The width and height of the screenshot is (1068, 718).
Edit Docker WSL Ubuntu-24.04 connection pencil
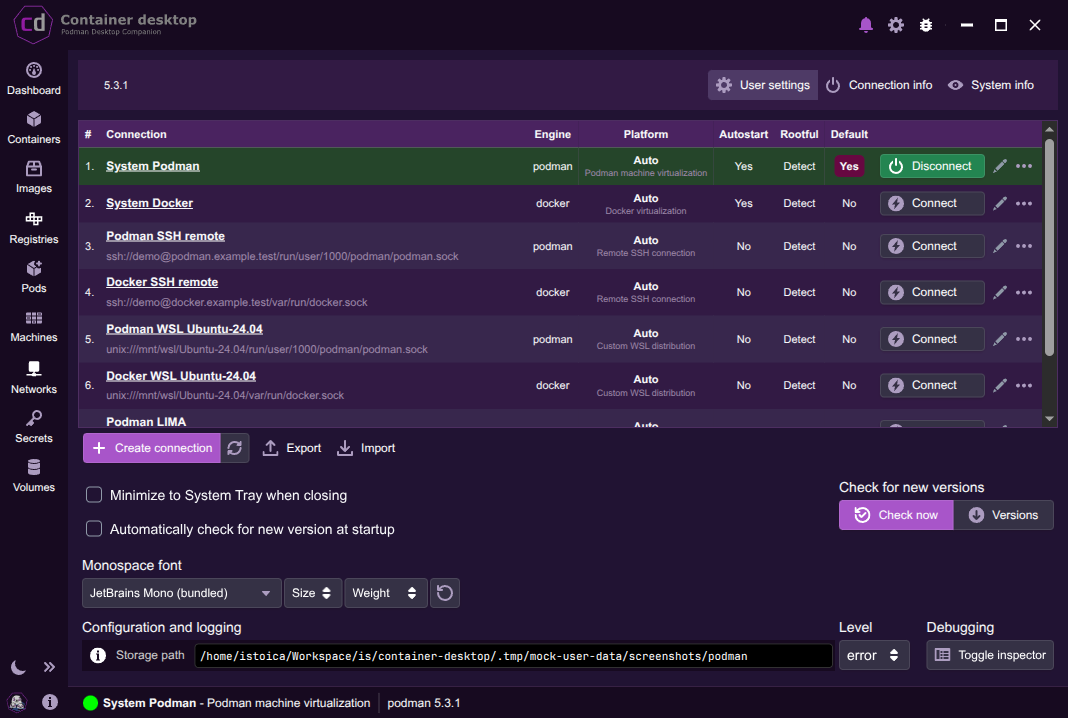[x=1000, y=386]
